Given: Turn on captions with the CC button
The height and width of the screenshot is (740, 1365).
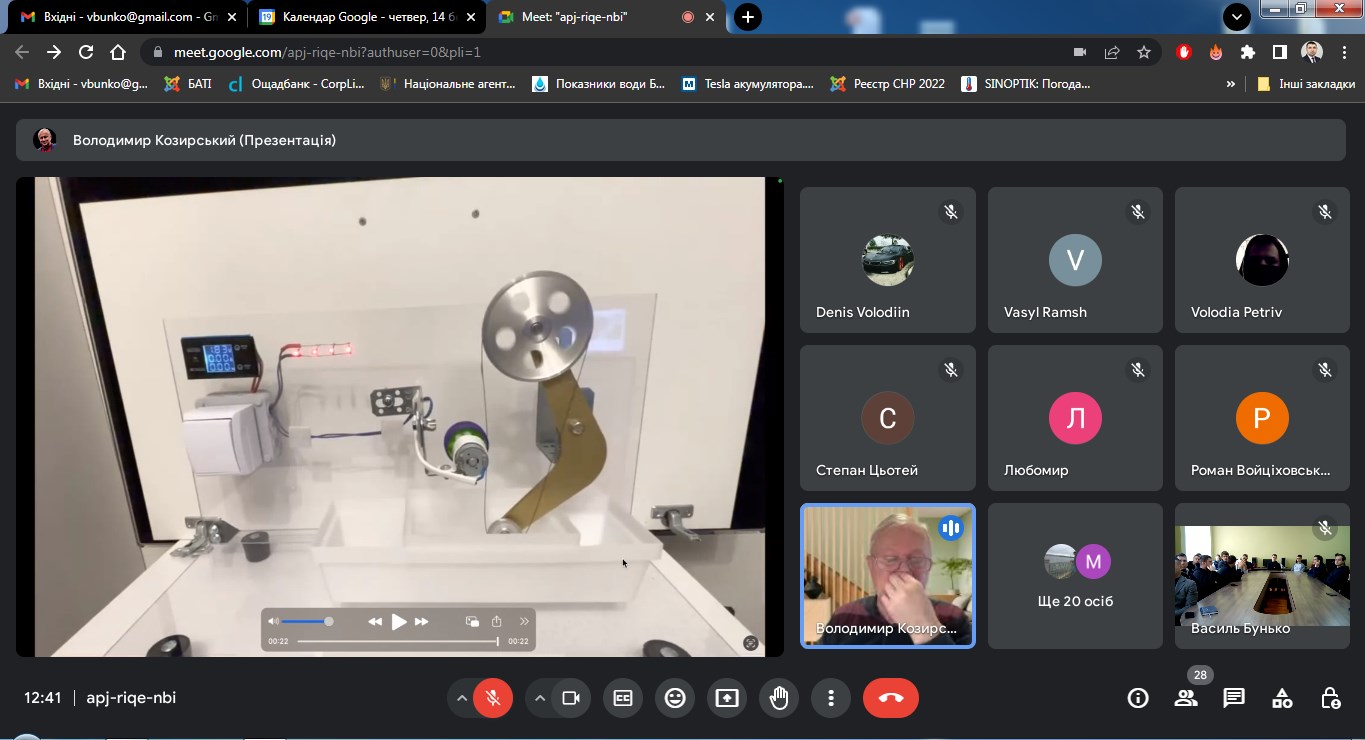Looking at the screenshot, I should (623, 698).
